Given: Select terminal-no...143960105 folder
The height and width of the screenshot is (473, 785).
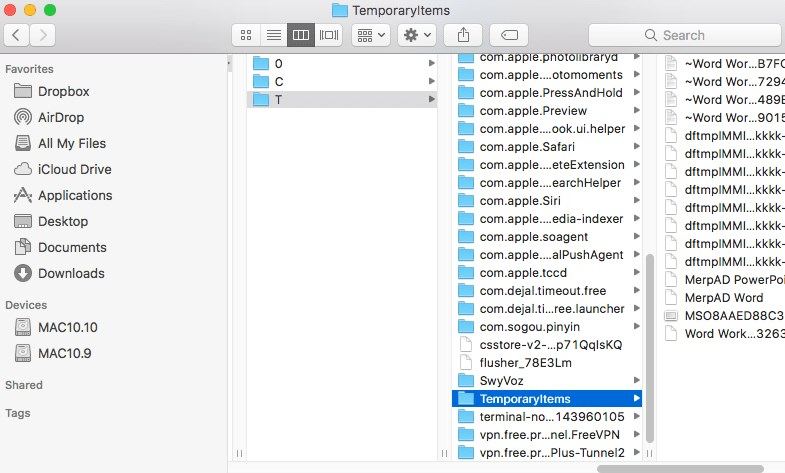Looking at the screenshot, I should tap(547, 417).
